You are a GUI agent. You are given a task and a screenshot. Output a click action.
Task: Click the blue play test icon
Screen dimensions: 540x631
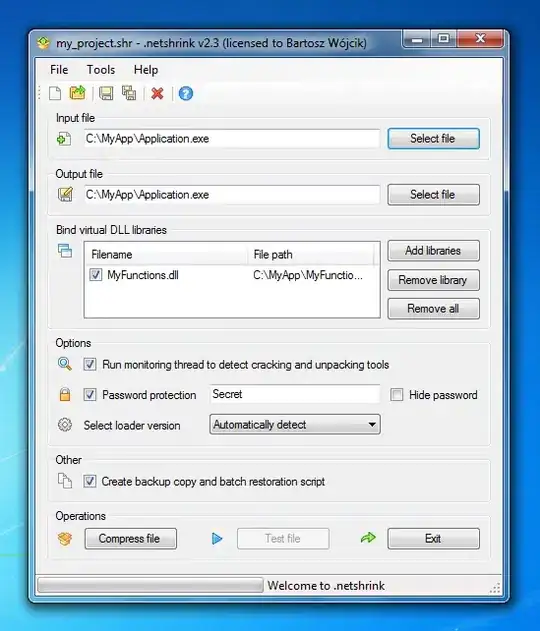coord(217,538)
